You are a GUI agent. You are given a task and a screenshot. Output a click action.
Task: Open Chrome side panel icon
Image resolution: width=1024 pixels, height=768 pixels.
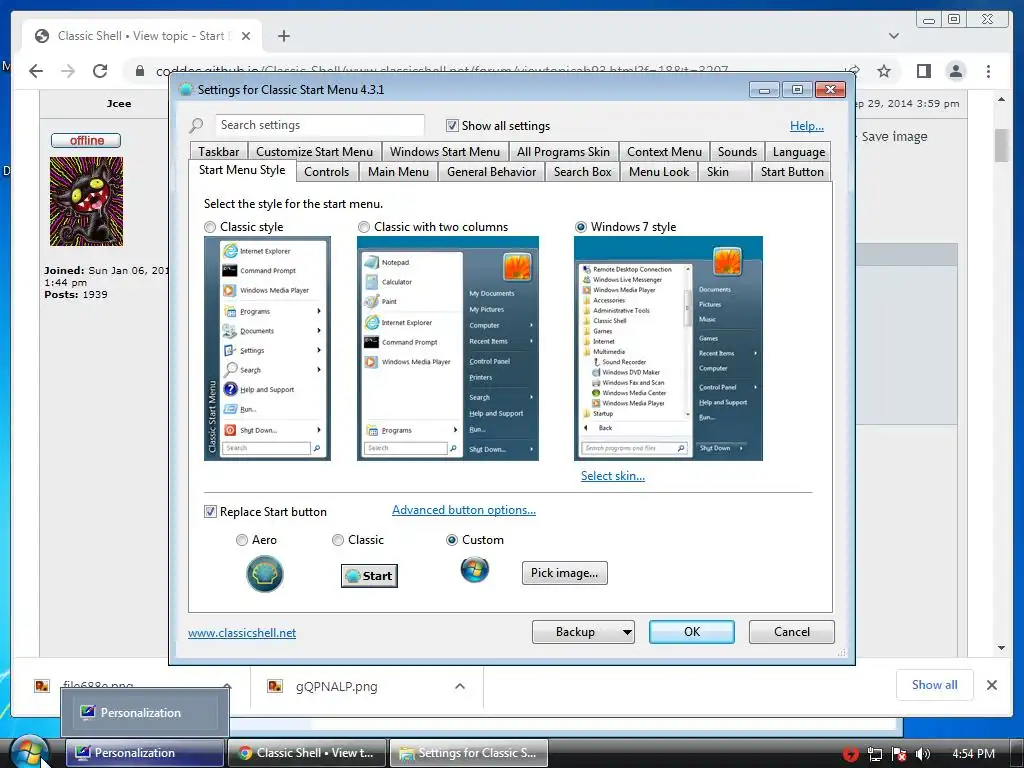click(923, 71)
